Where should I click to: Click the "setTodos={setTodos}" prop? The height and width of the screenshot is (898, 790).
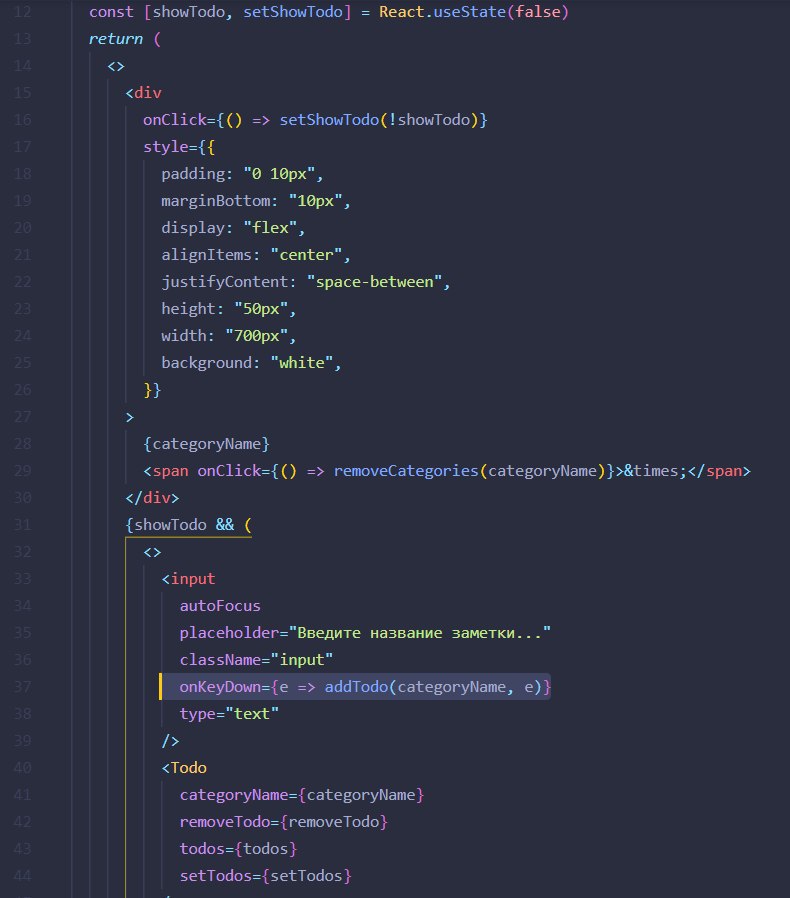pos(265,876)
